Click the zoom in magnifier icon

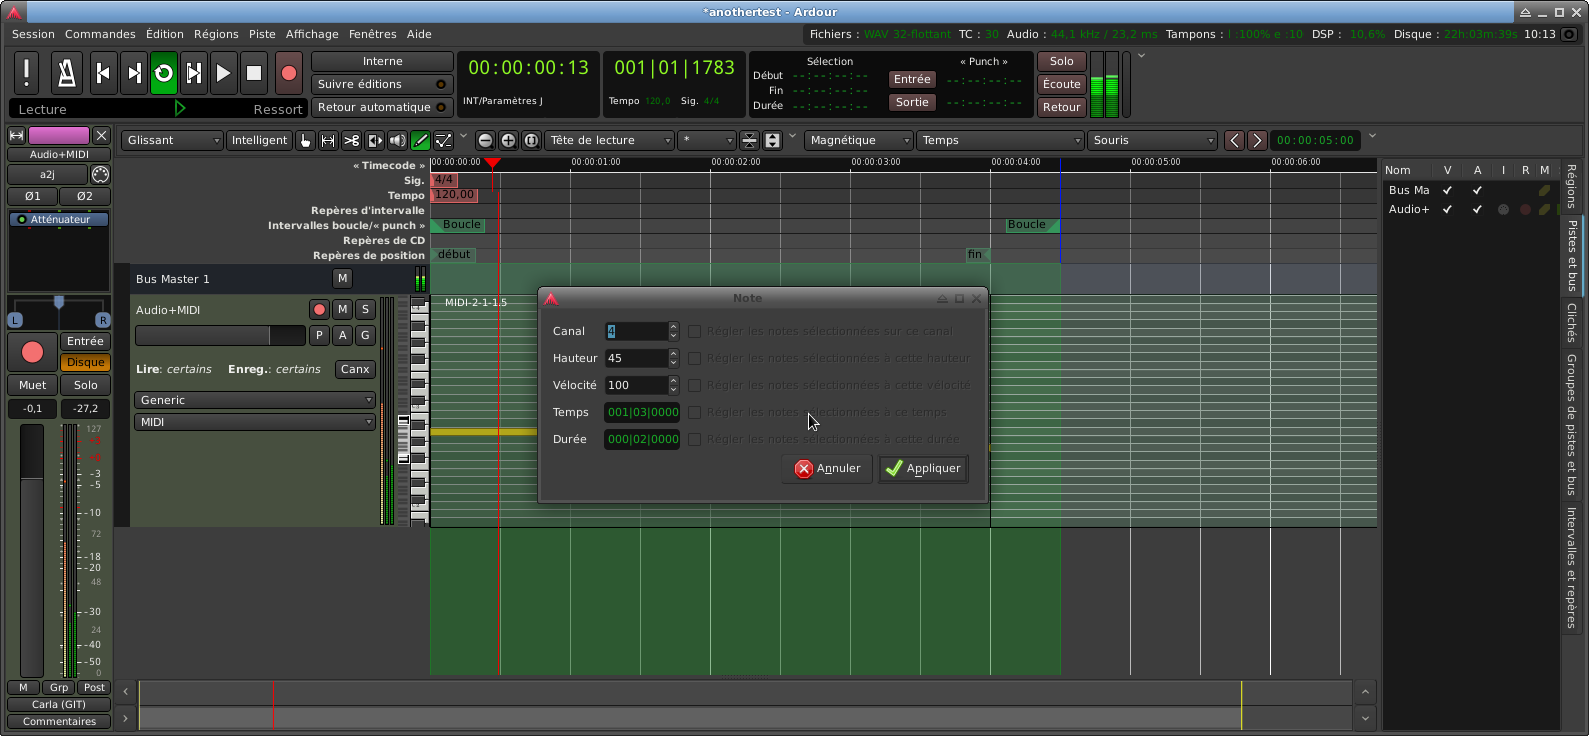click(x=508, y=141)
